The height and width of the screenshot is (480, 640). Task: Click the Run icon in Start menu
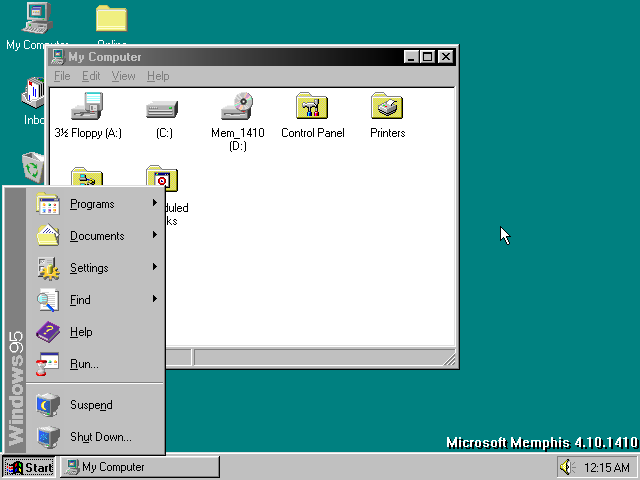47,364
